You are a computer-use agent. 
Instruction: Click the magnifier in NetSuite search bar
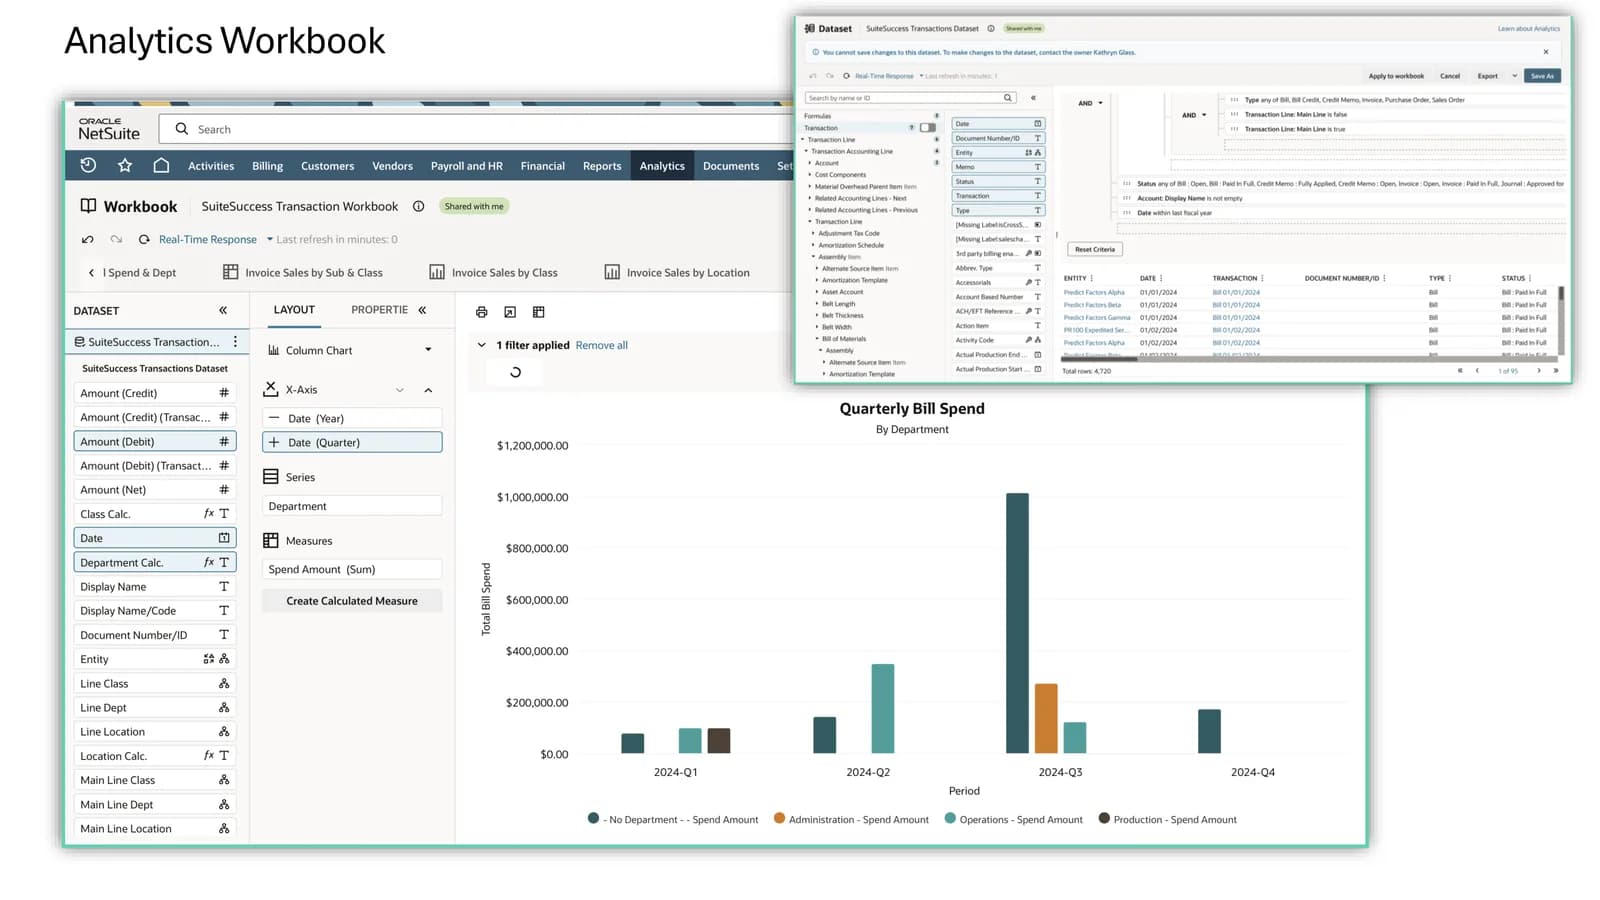181,128
